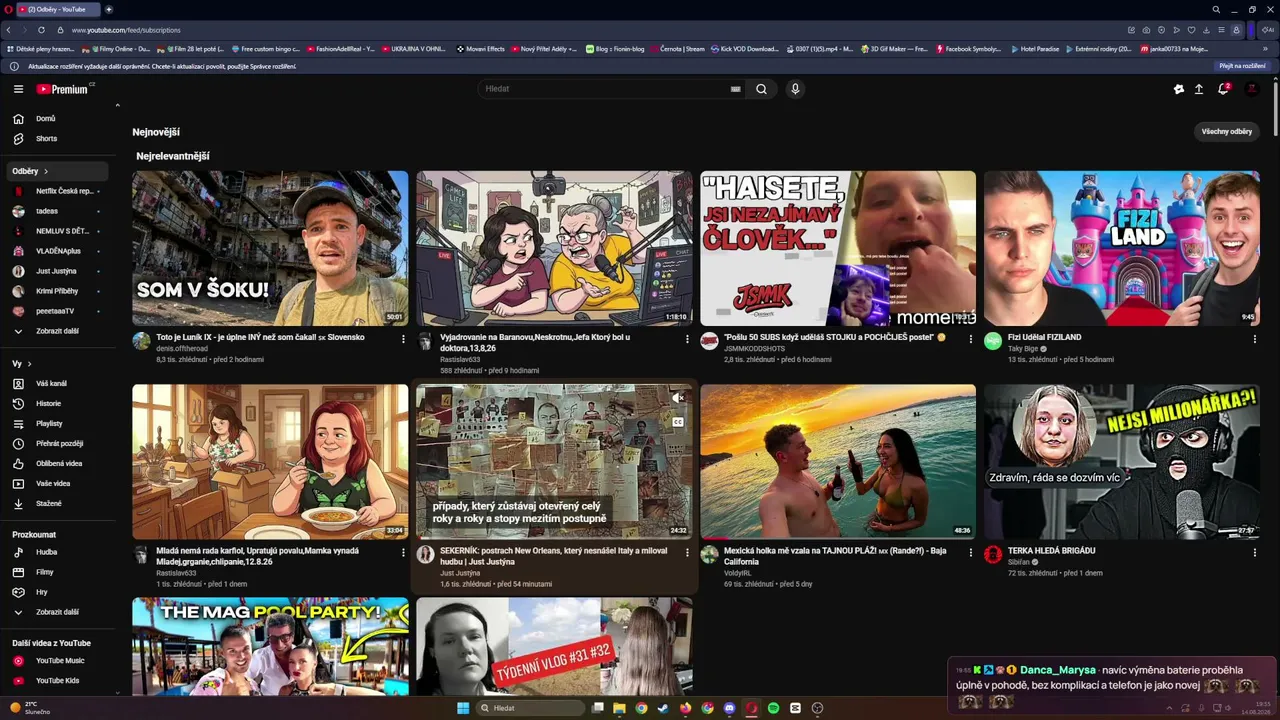Viewport: 1280px width, 720px height.
Task: Open tadeas channel from subscriptions
Action: tap(58, 211)
